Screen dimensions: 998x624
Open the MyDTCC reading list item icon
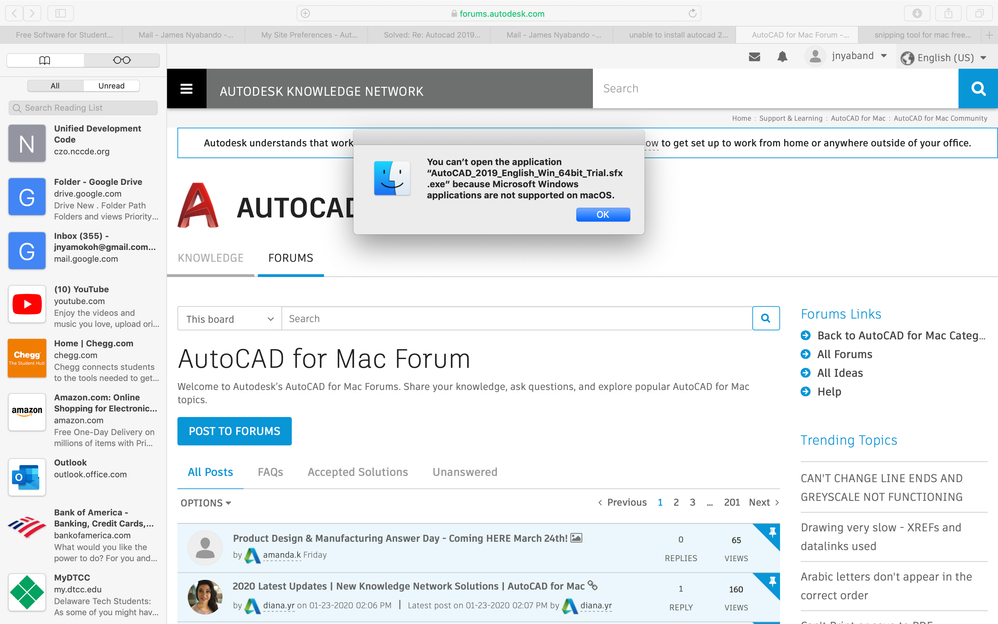point(27,592)
